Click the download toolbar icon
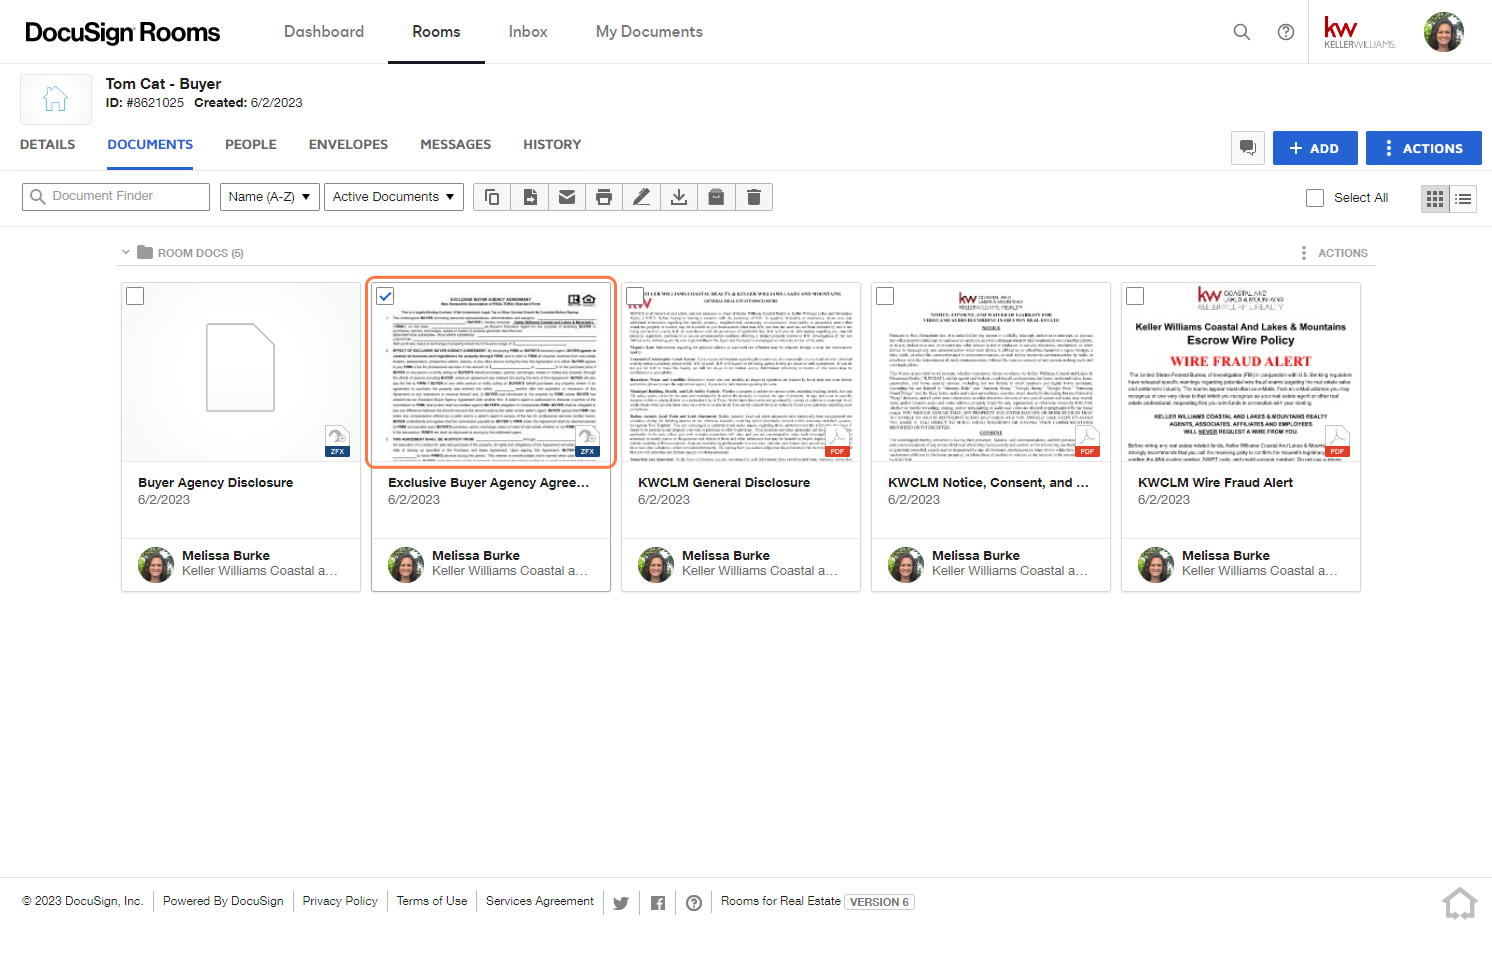Screen dimensions: 1492x960 [x=679, y=197]
